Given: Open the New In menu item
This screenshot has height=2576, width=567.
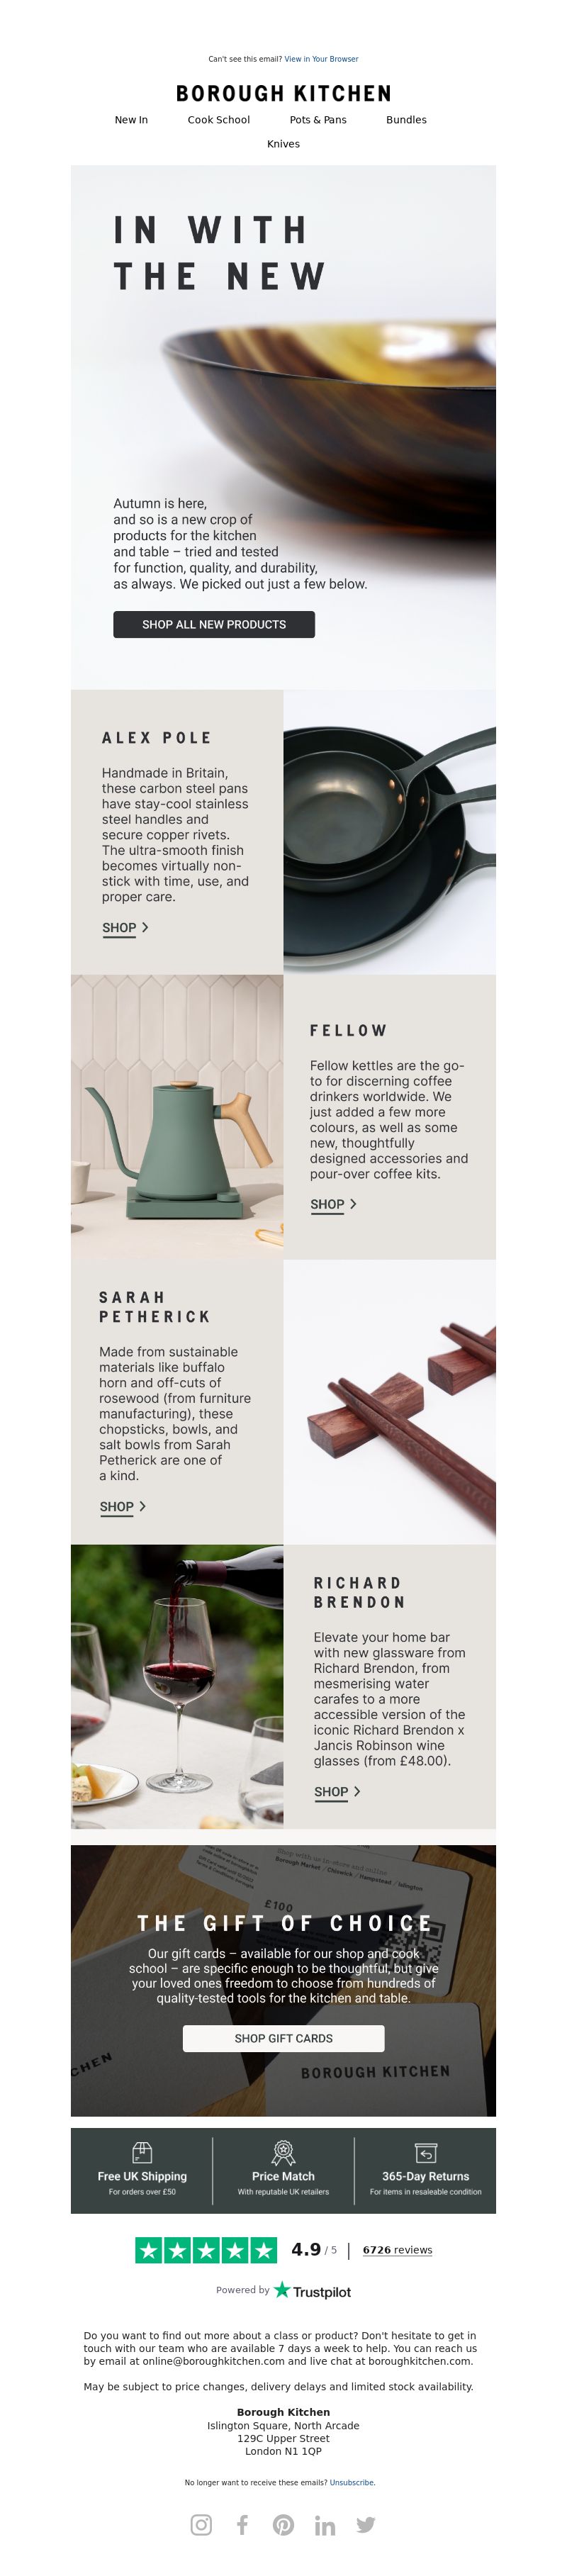Looking at the screenshot, I should click(x=131, y=120).
